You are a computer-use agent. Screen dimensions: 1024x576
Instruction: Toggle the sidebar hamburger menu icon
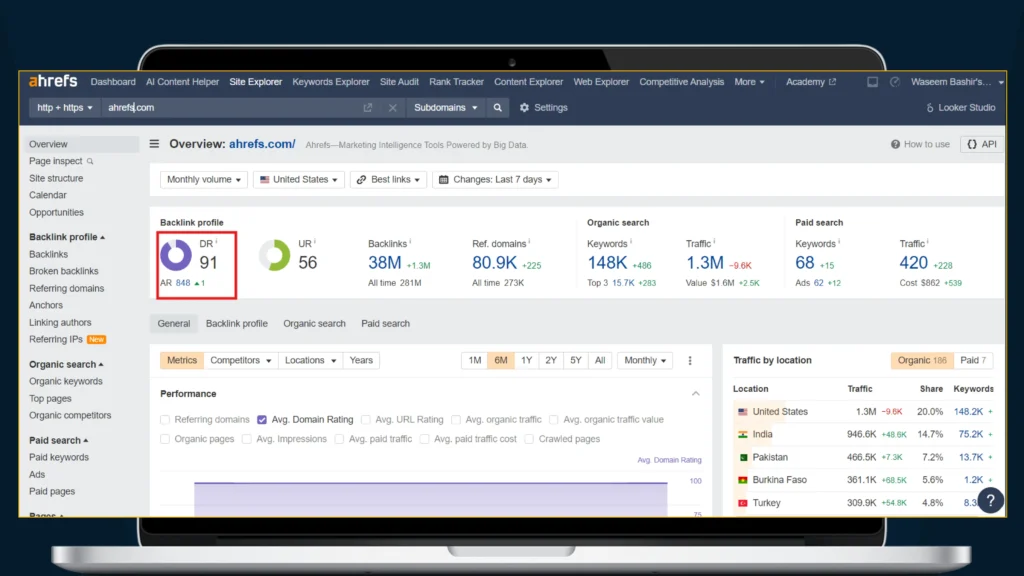pyautogui.click(x=154, y=144)
